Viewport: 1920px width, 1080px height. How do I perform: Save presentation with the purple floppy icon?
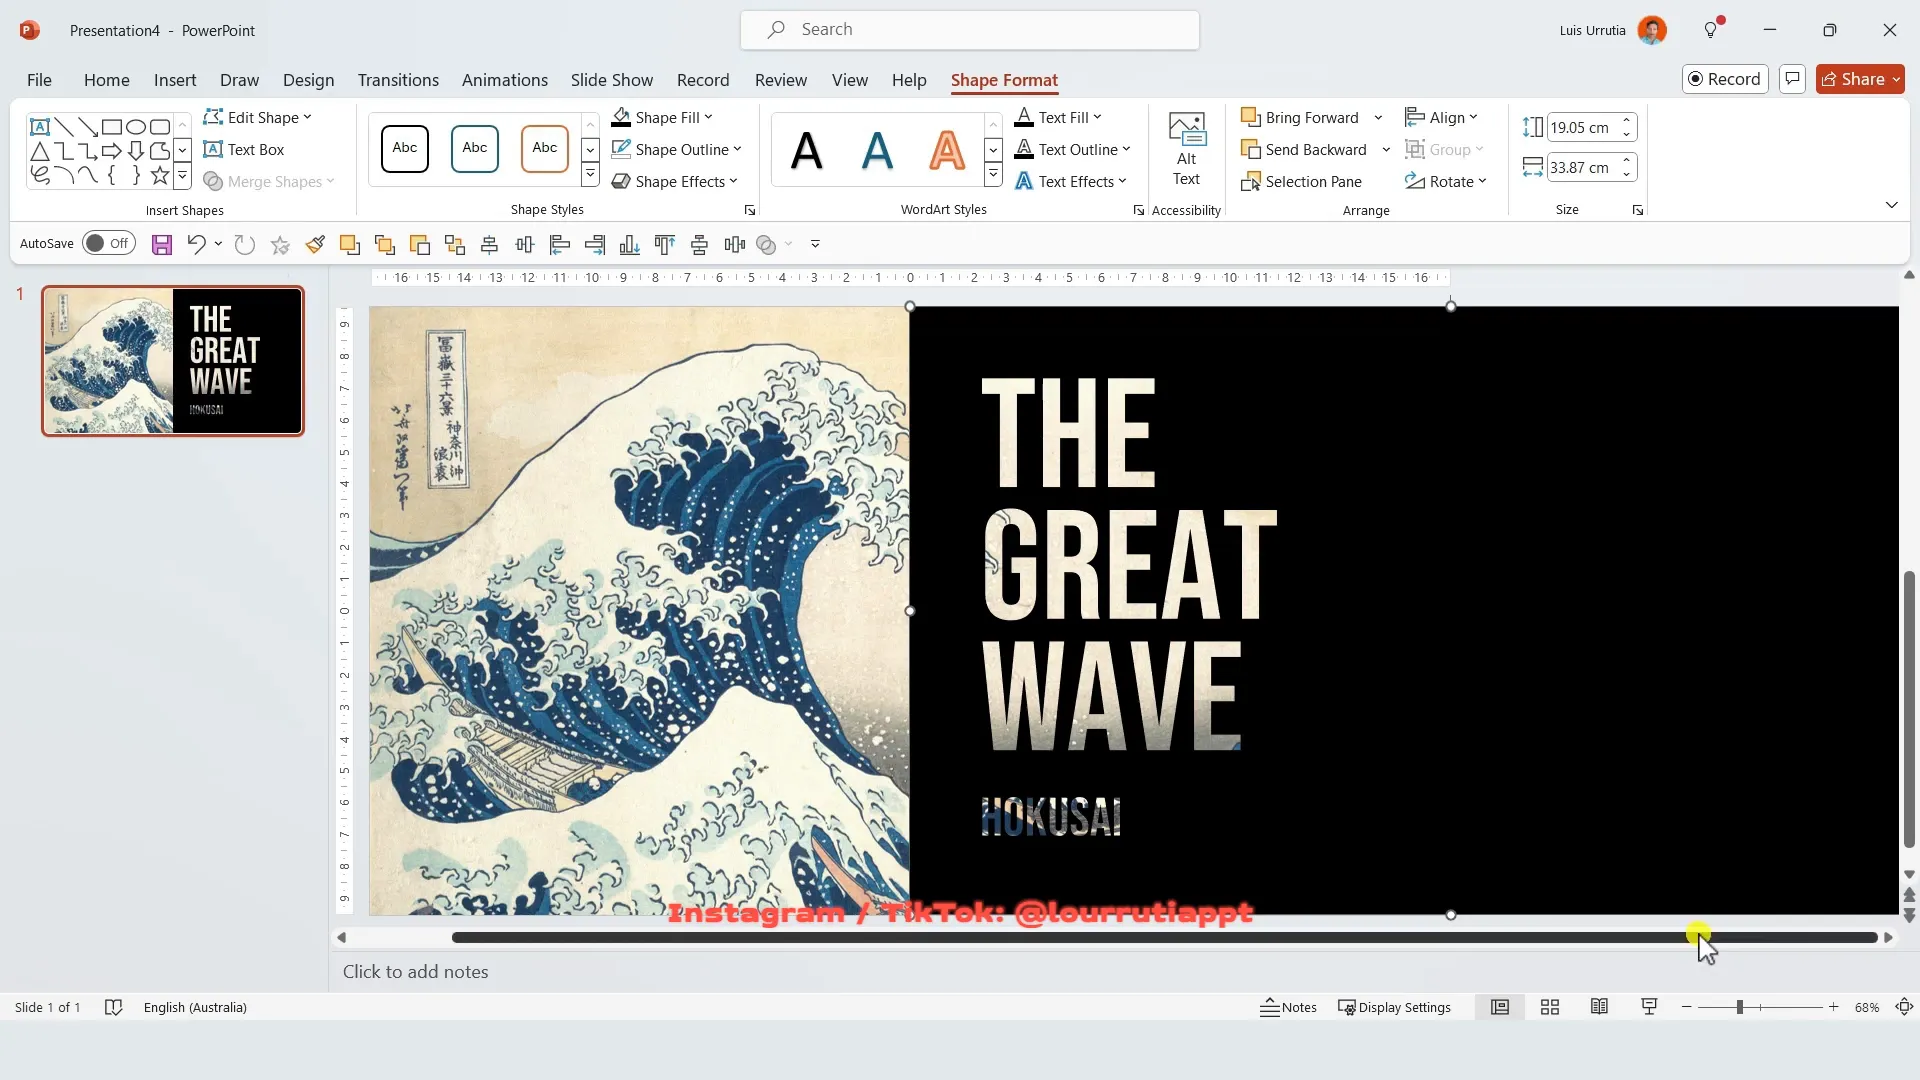[x=161, y=244]
